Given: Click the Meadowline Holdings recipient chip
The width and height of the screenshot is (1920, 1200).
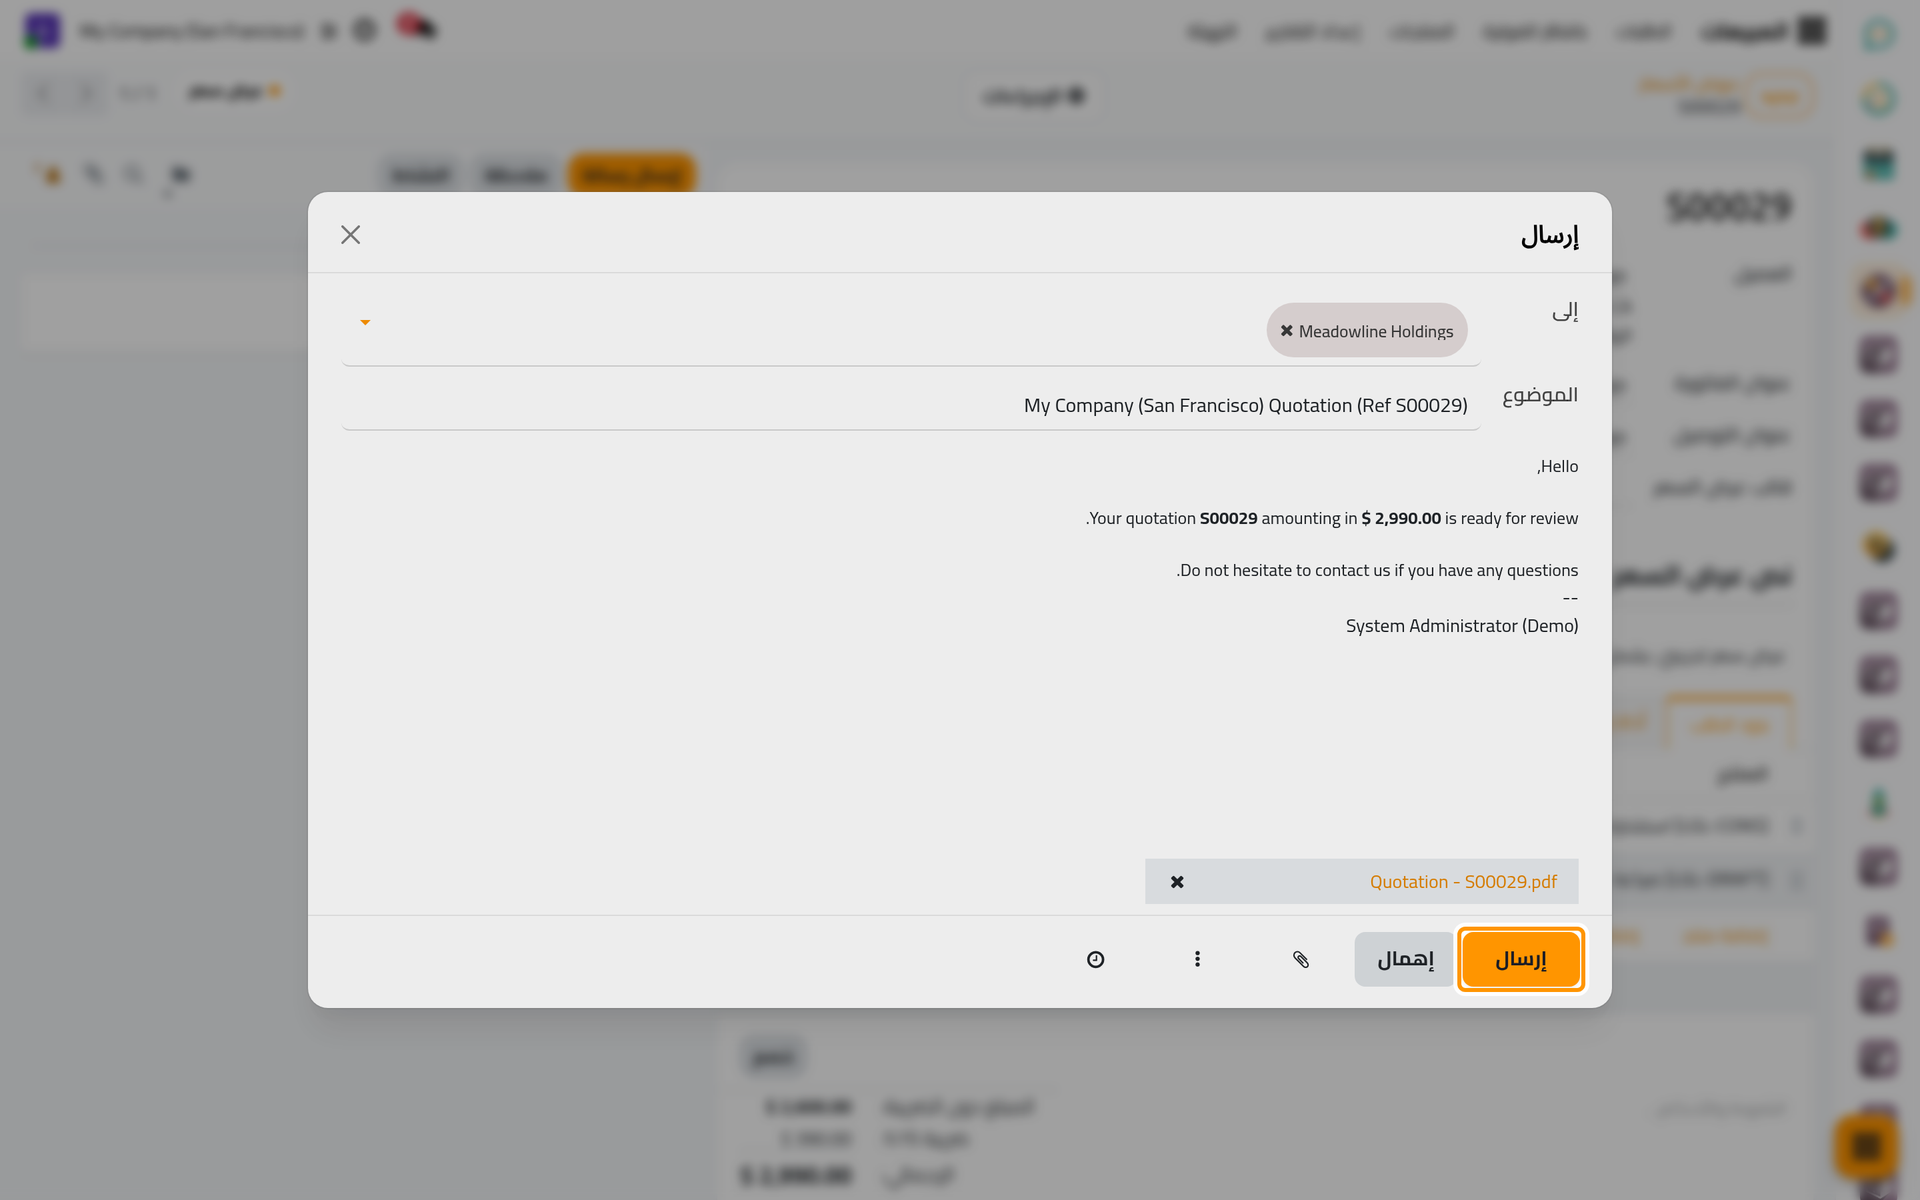Looking at the screenshot, I should point(1367,331).
